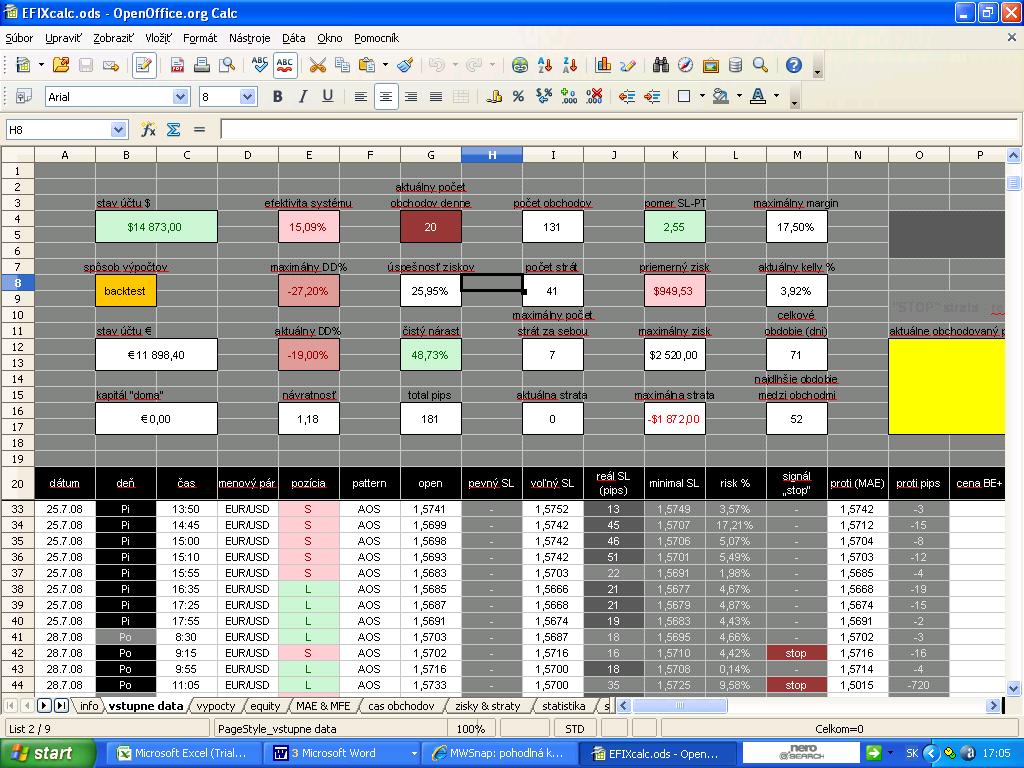Click the Zoom magnifier icon
The image size is (1024, 768).
tap(760, 65)
